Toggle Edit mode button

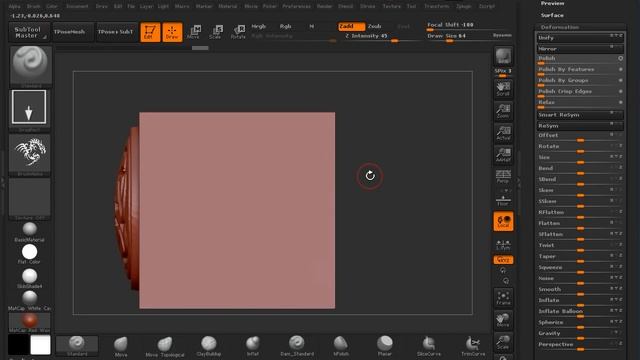150,32
